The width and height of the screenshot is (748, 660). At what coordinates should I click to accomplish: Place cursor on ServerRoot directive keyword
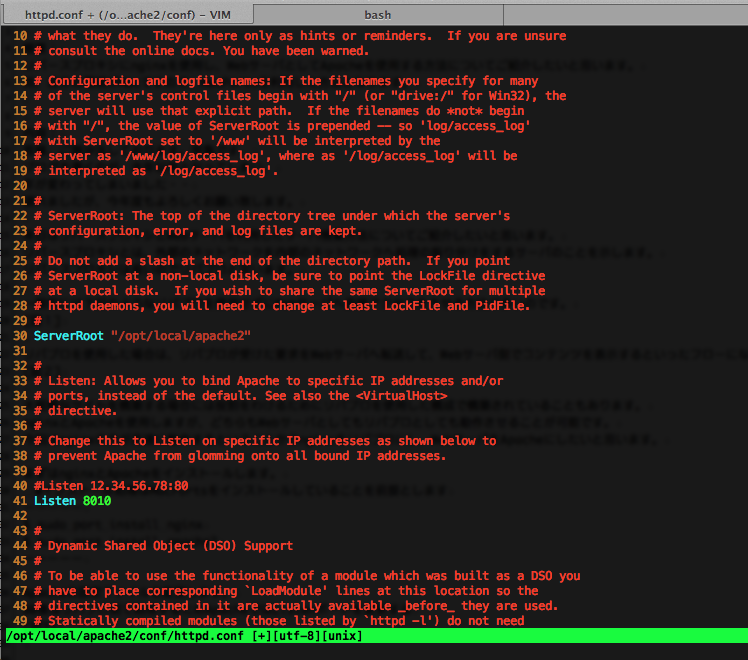(69, 336)
